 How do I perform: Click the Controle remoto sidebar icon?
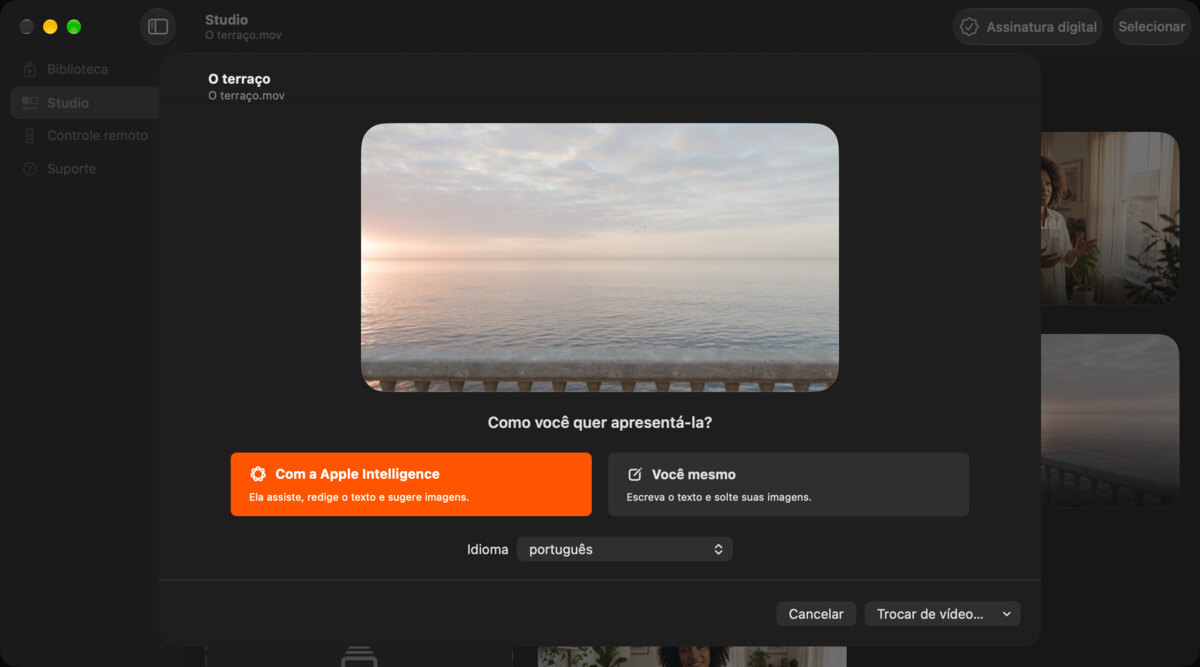point(29,136)
